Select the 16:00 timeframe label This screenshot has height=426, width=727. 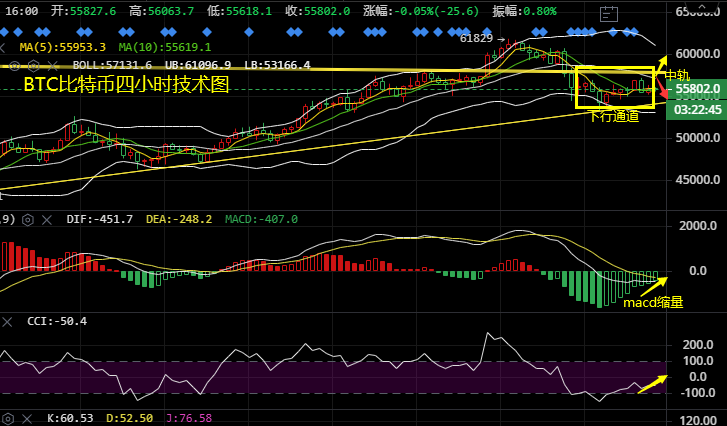21,11
